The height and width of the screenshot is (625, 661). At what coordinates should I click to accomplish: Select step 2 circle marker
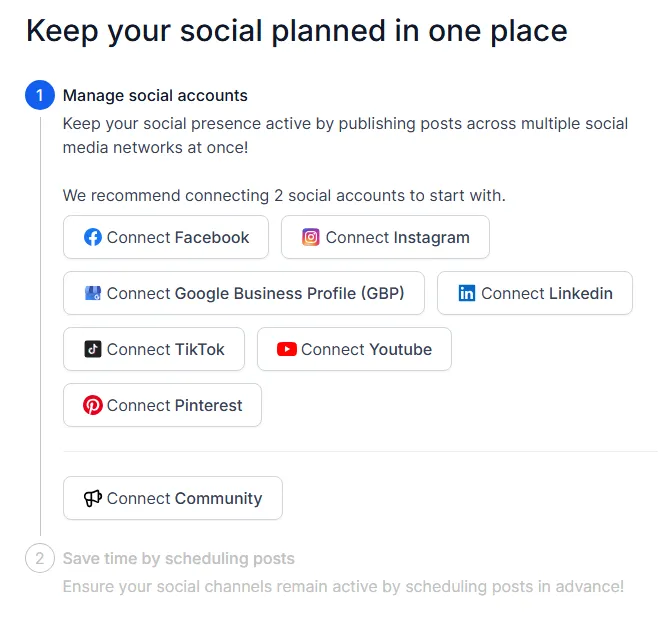tap(40, 558)
